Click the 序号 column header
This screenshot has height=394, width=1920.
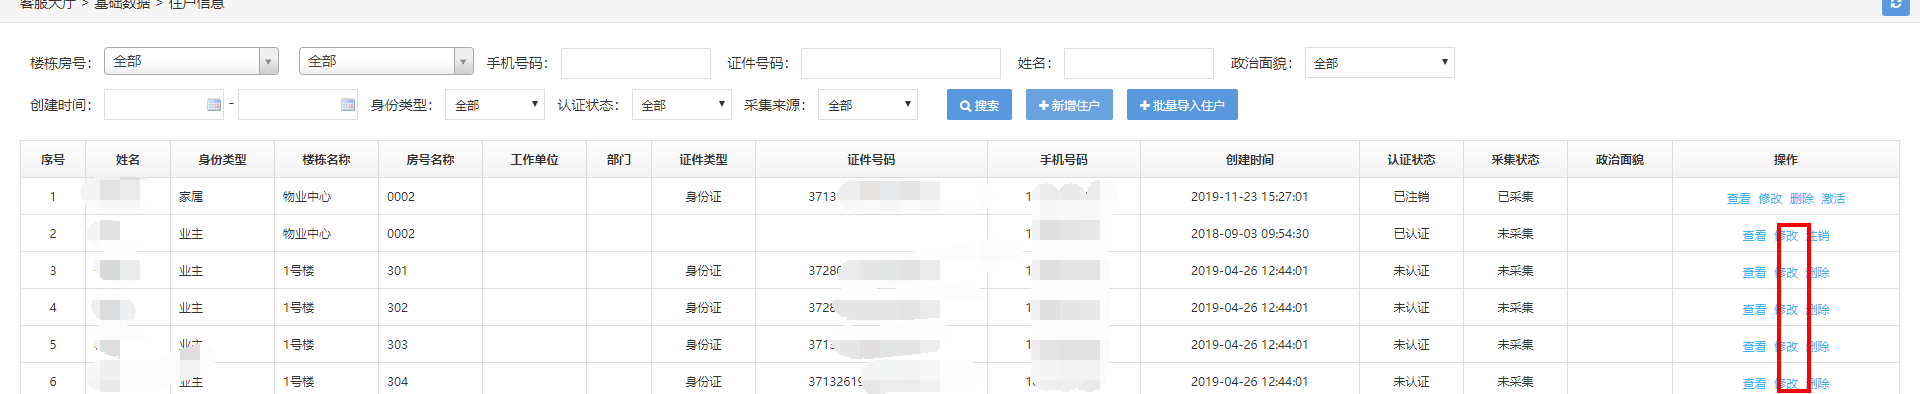click(53, 160)
